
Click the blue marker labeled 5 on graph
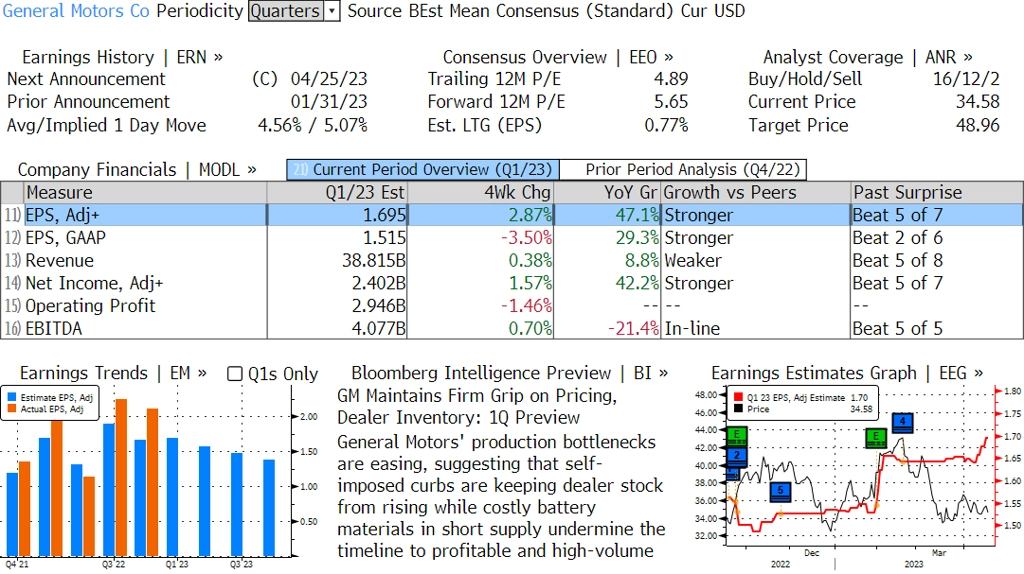tap(780, 491)
